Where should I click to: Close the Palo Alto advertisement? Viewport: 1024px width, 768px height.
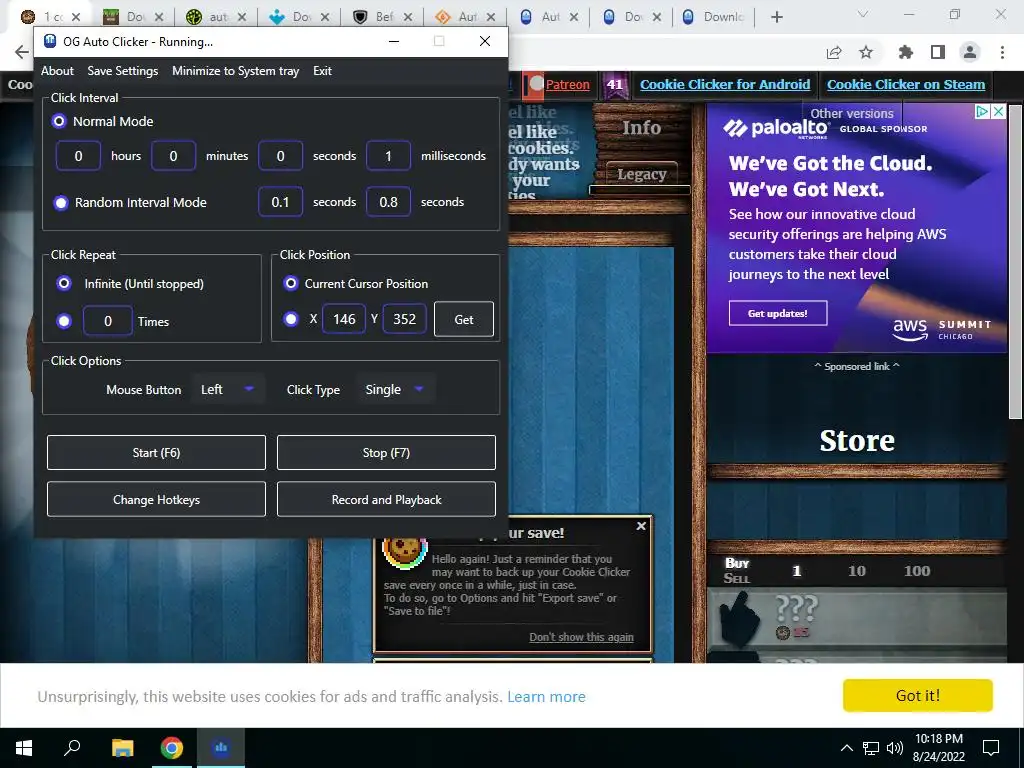(999, 112)
